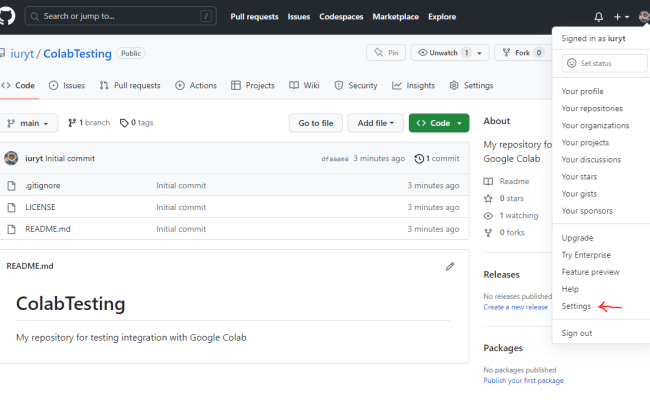The image size is (650, 400).
Task: Open the 0 forks link
Action: coord(504,233)
